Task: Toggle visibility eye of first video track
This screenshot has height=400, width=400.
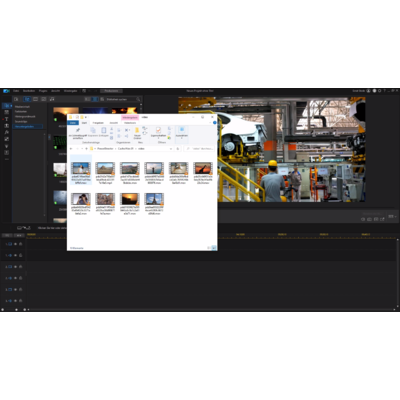Action: tap(16, 244)
